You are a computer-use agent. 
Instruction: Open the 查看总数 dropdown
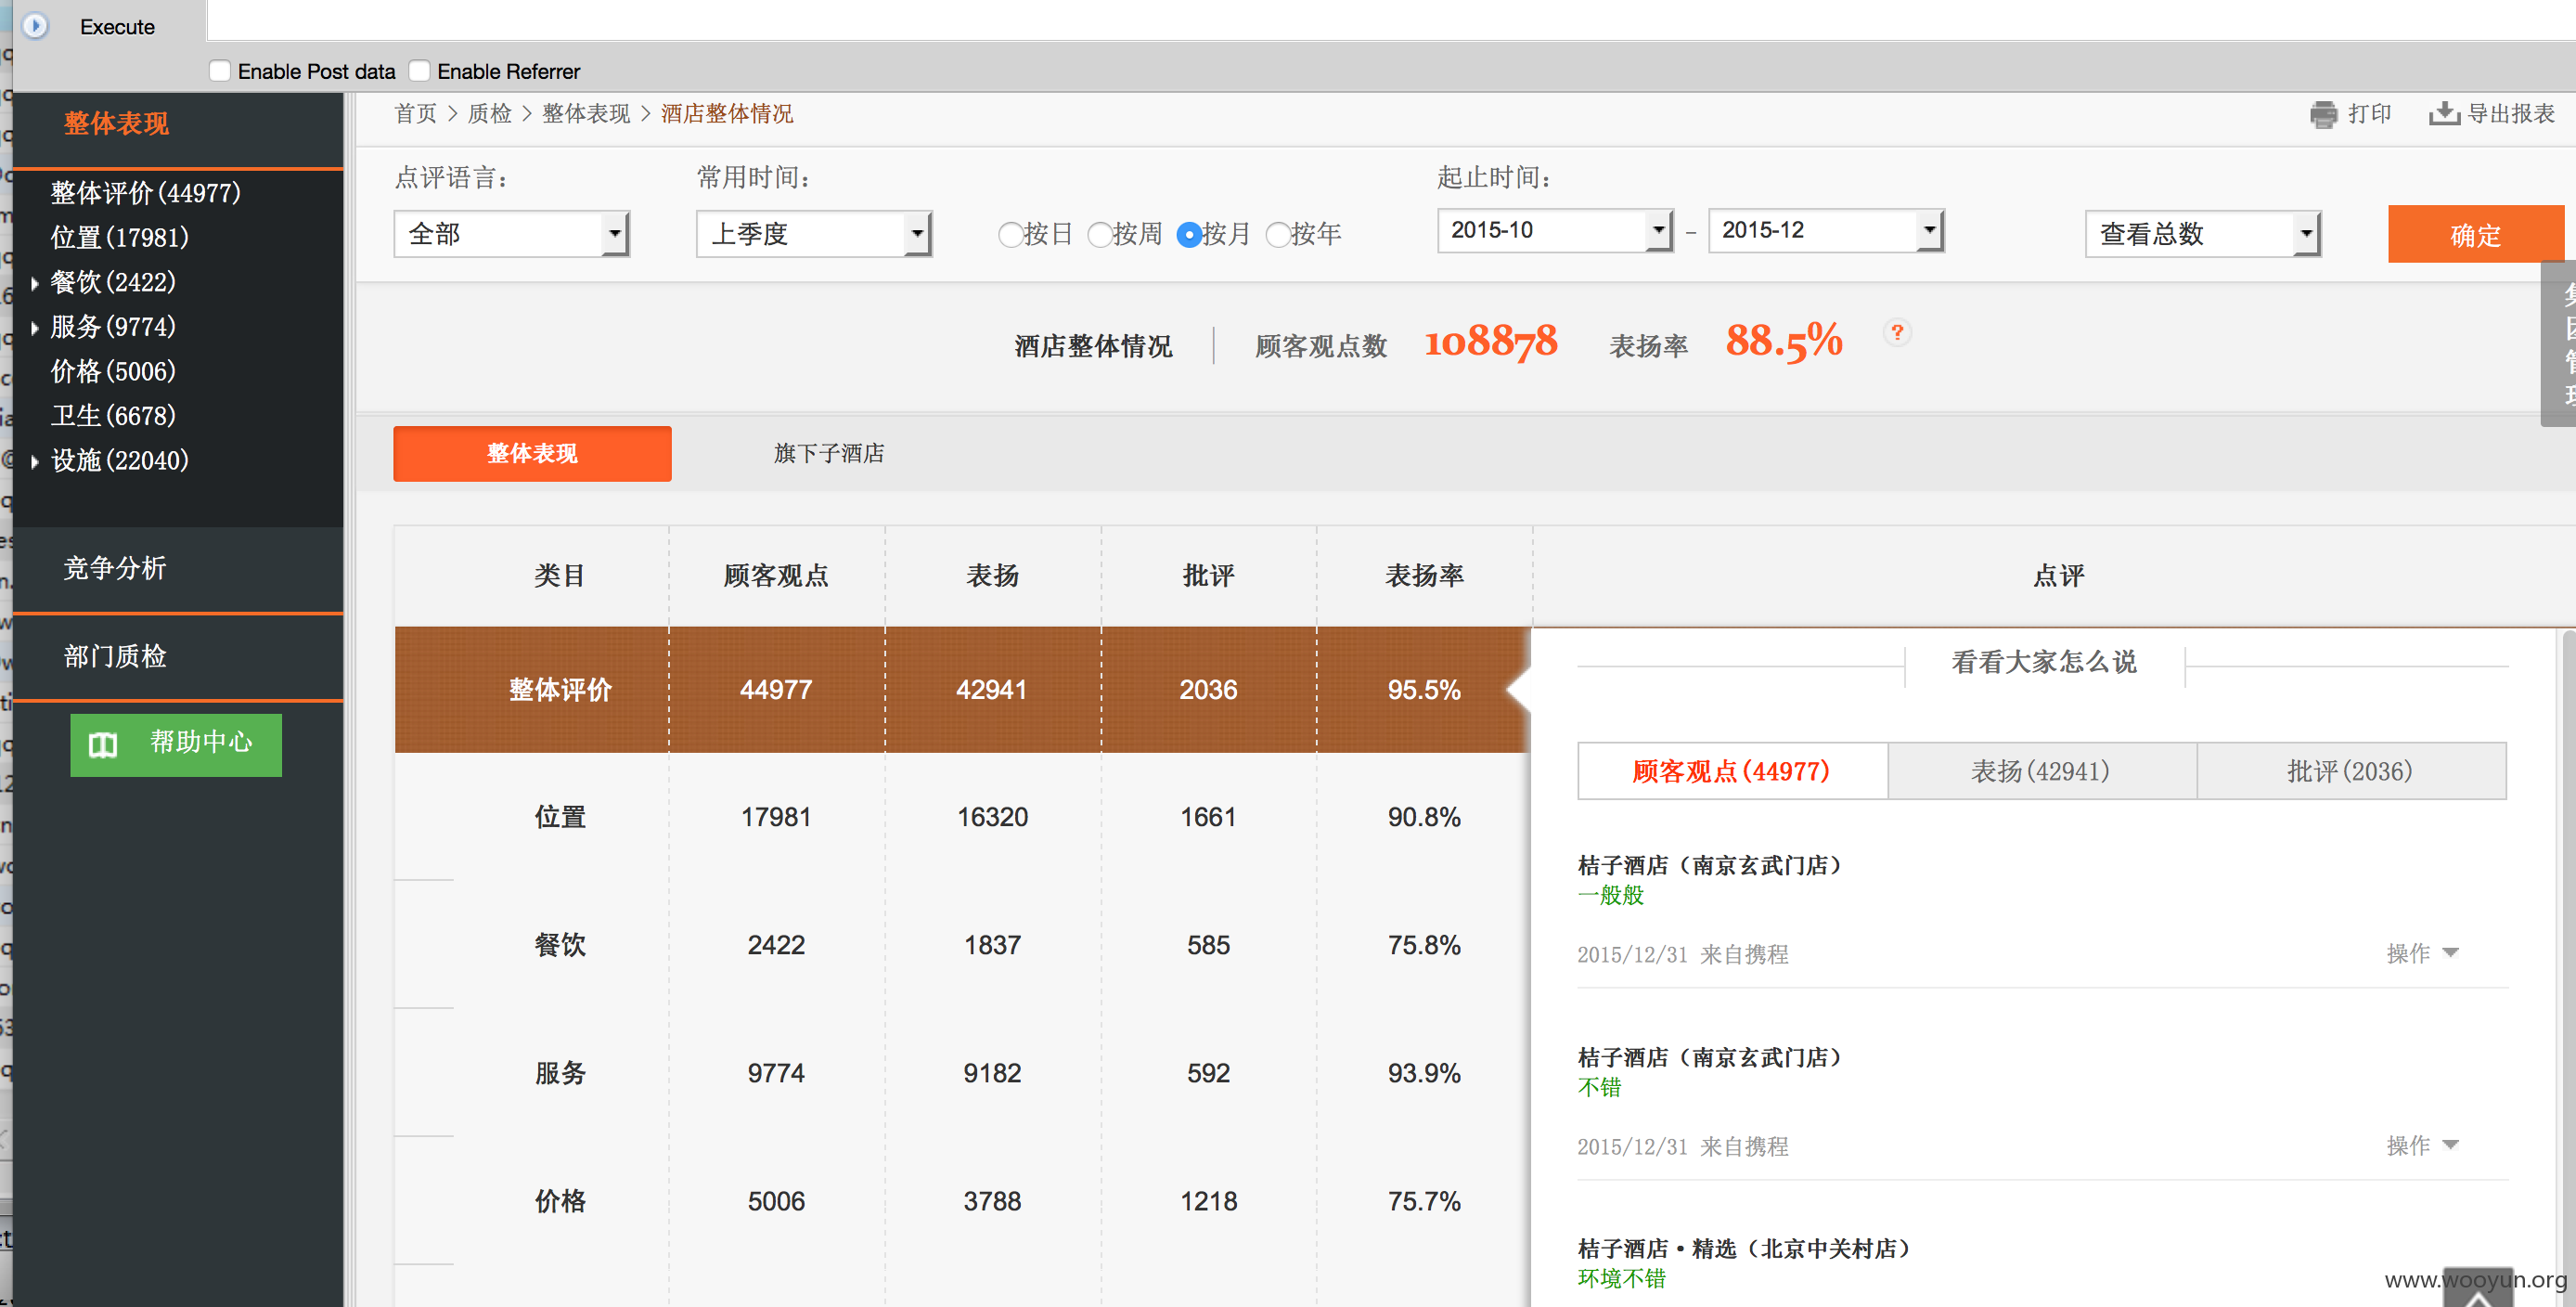2202,234
